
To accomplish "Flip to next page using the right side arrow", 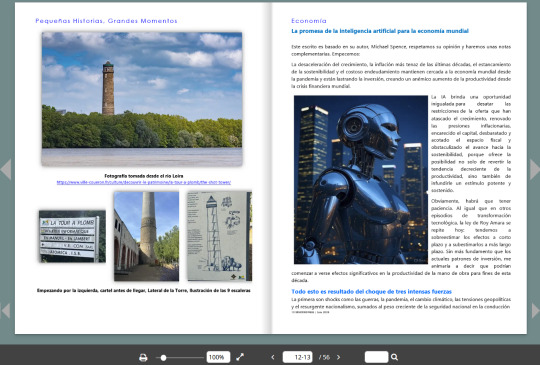I will (534, 169).
